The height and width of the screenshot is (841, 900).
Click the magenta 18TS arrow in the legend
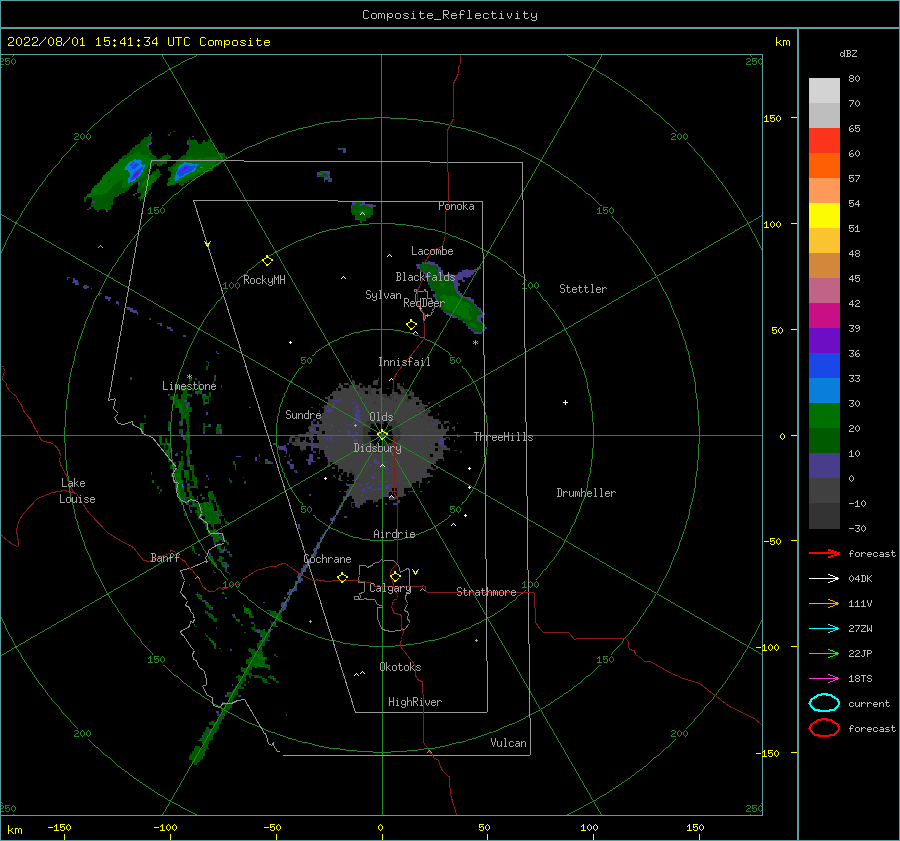[x=824, y=679]
